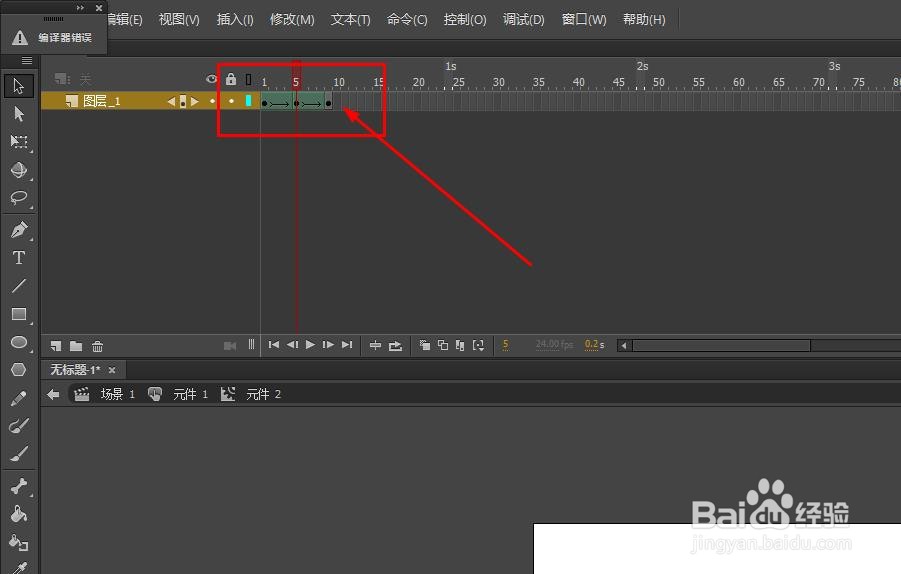Click the Onion Skin Outlines icon
This screenshot has height=574, width=901.
coord(443,345)
